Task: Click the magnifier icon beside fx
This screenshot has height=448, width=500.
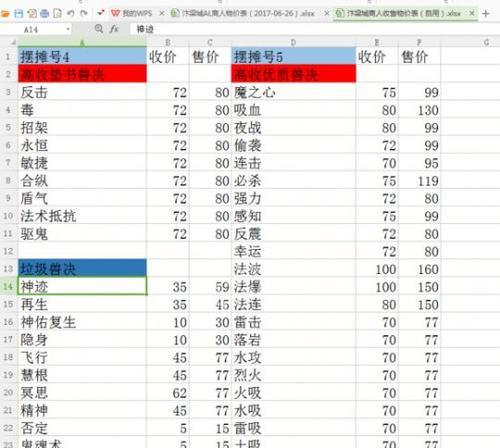Action: (99, 29)
